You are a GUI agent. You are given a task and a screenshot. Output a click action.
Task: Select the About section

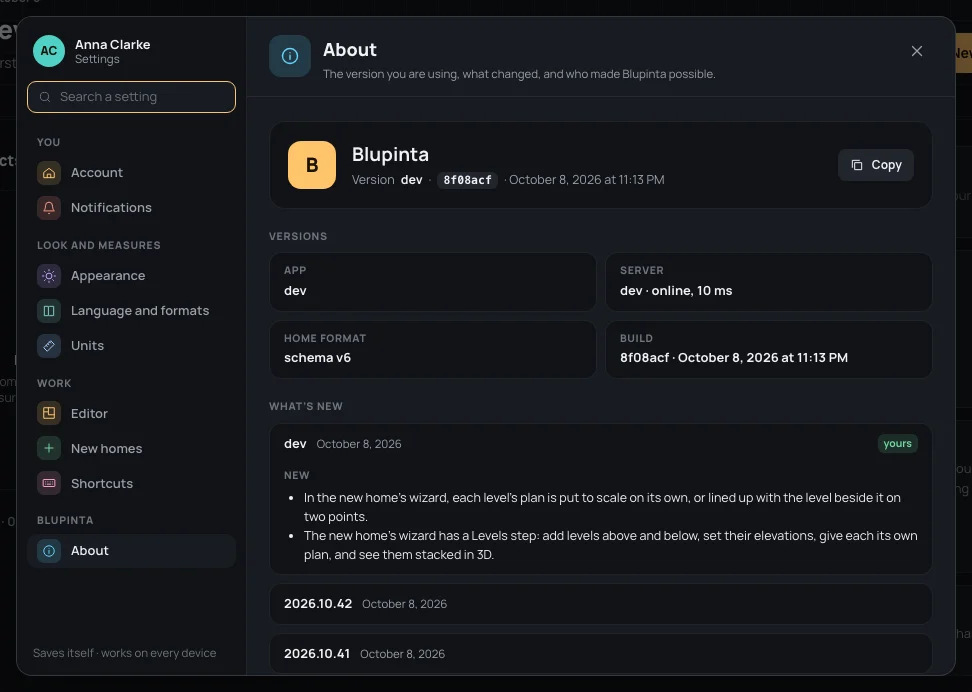(x=131, y=551)
